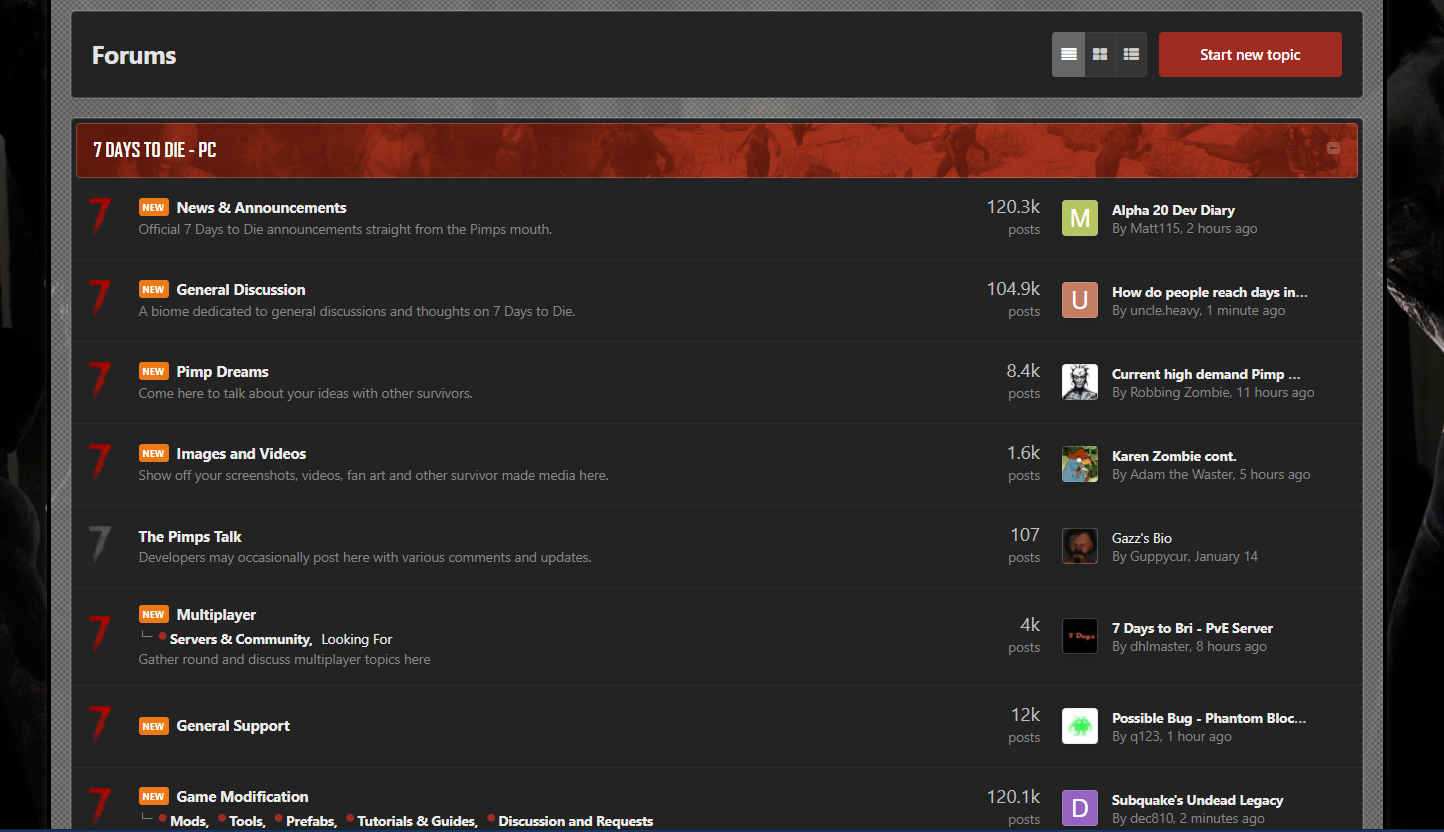
Task: Open the Alpha 20 Dev Diary topic
Action: click(1173, 210)
